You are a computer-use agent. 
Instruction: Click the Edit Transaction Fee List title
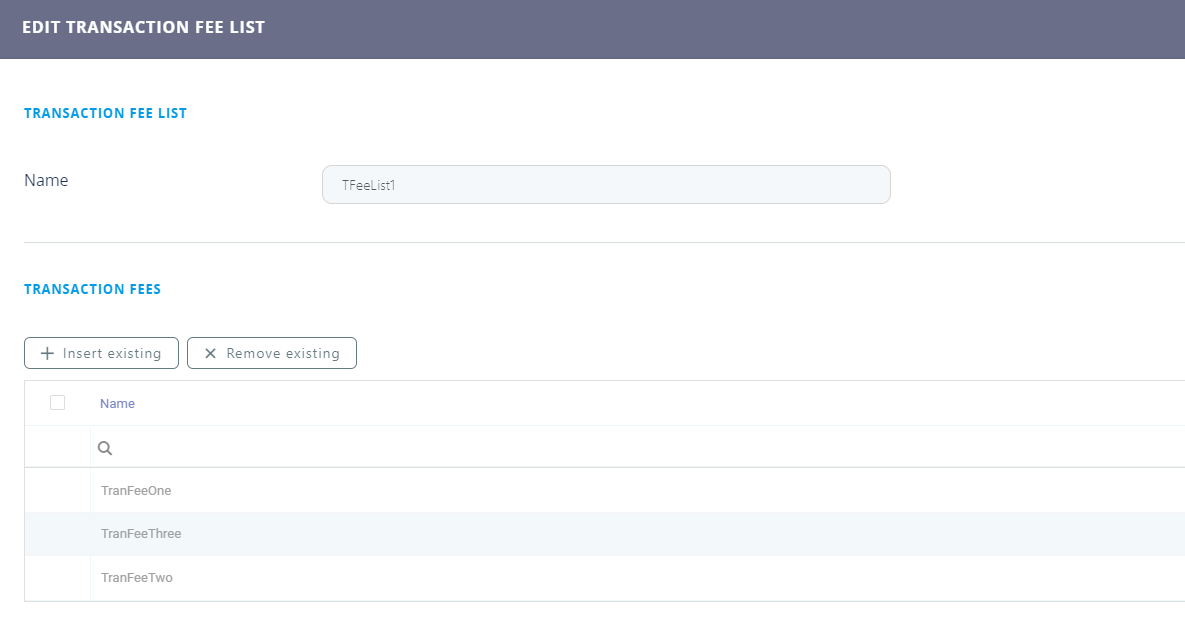[x=143, y=28]
